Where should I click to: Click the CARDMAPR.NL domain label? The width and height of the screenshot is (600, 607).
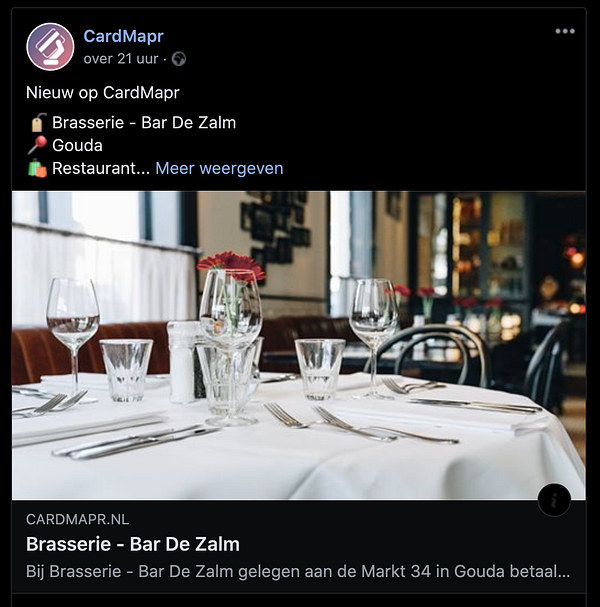click(x=77, y=520)
